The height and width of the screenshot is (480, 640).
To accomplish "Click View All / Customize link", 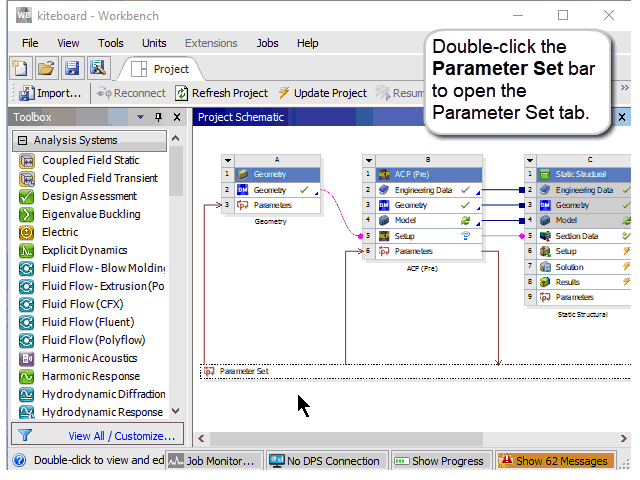I will [x=122, y=436].
